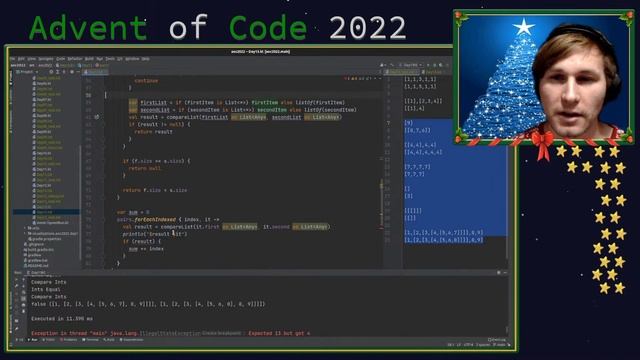Click the select opened file target icon
This screenshot has width=640, height=360.
(52, 72)
